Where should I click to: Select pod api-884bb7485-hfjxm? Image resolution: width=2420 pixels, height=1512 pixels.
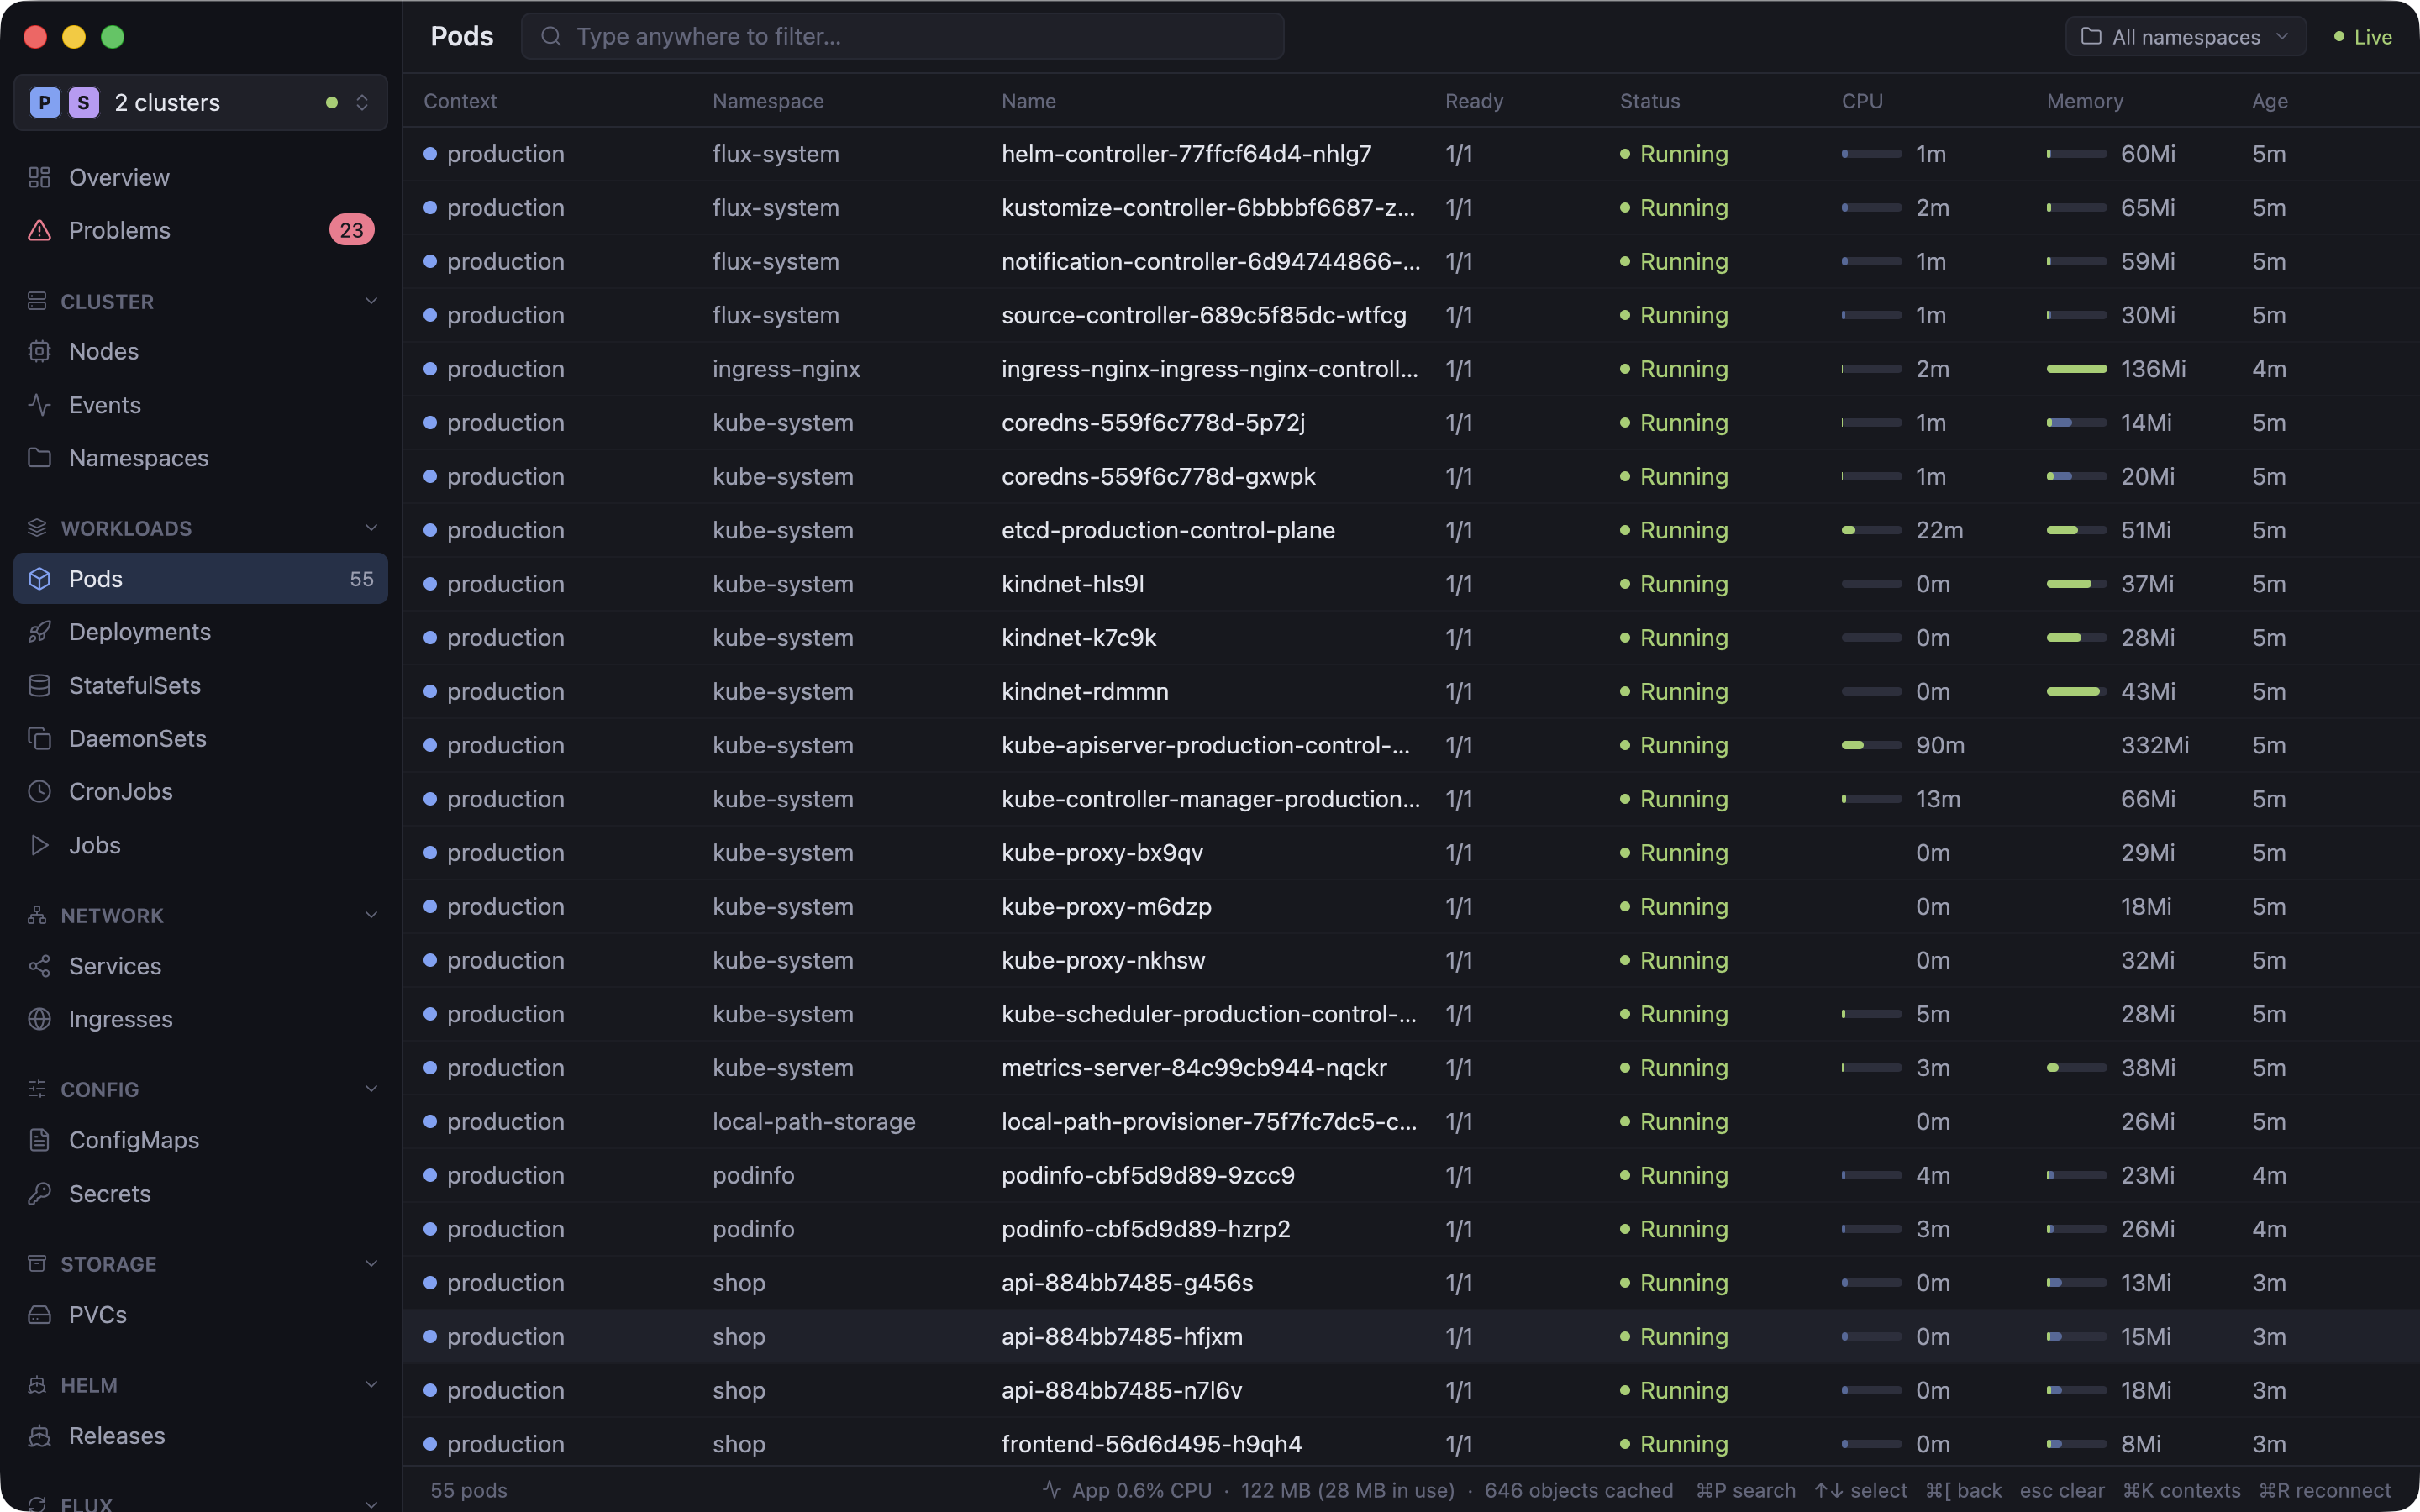coord(1411,1336)
